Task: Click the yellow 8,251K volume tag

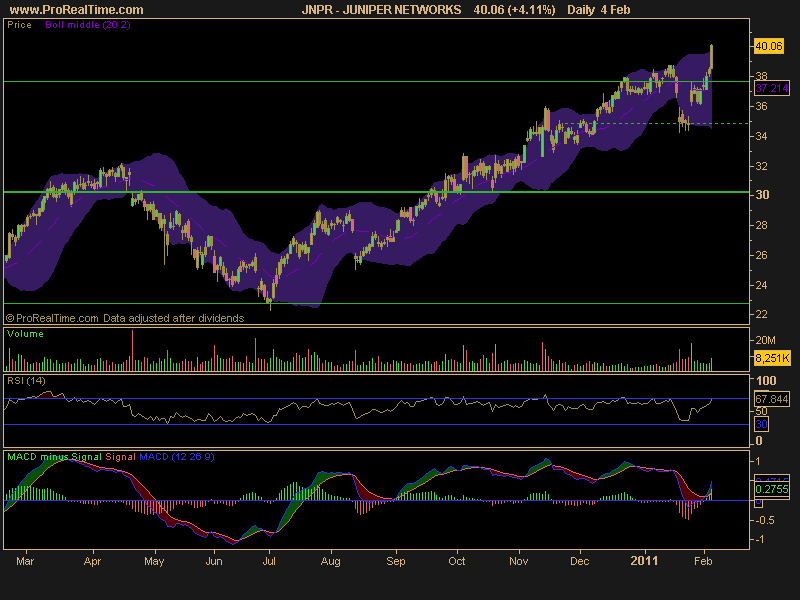Action: coord(771,358)
